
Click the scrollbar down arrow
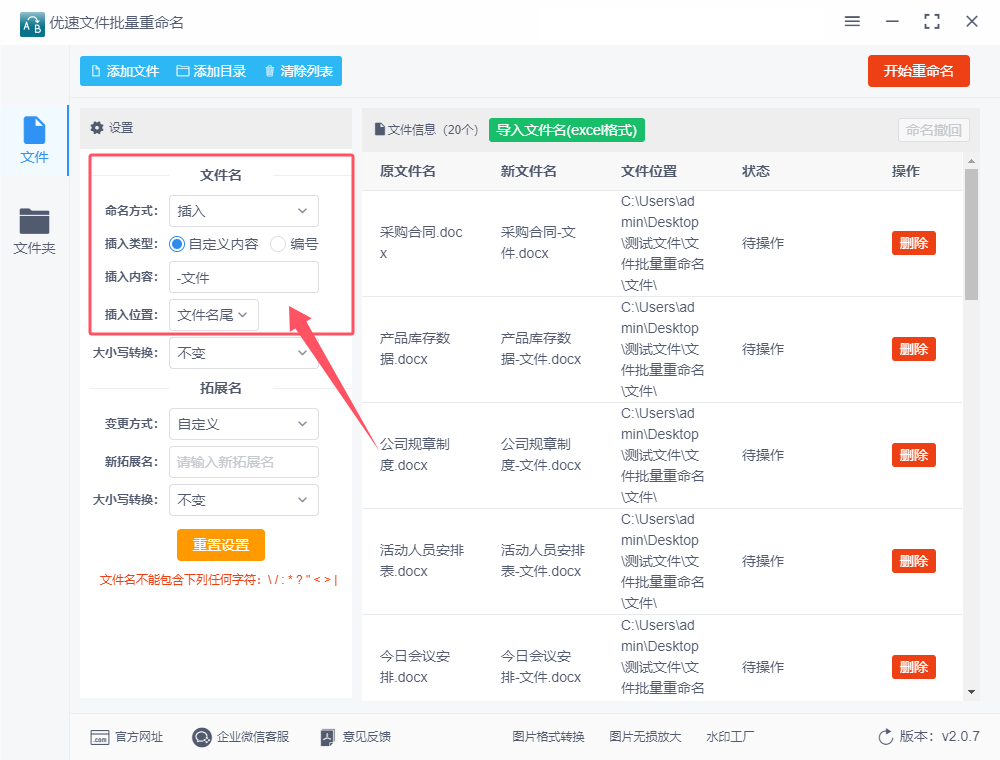point(971,692)
